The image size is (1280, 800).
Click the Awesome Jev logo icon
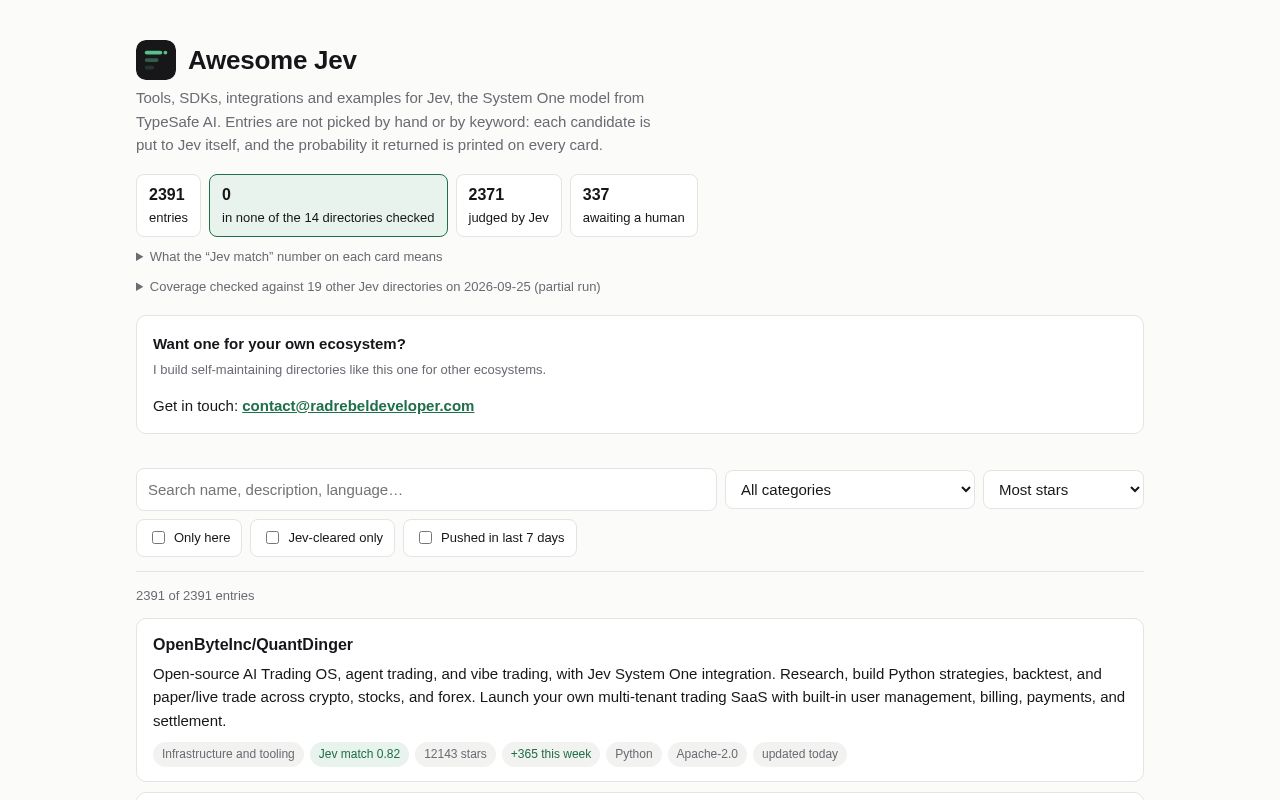[x=156, y=60]
